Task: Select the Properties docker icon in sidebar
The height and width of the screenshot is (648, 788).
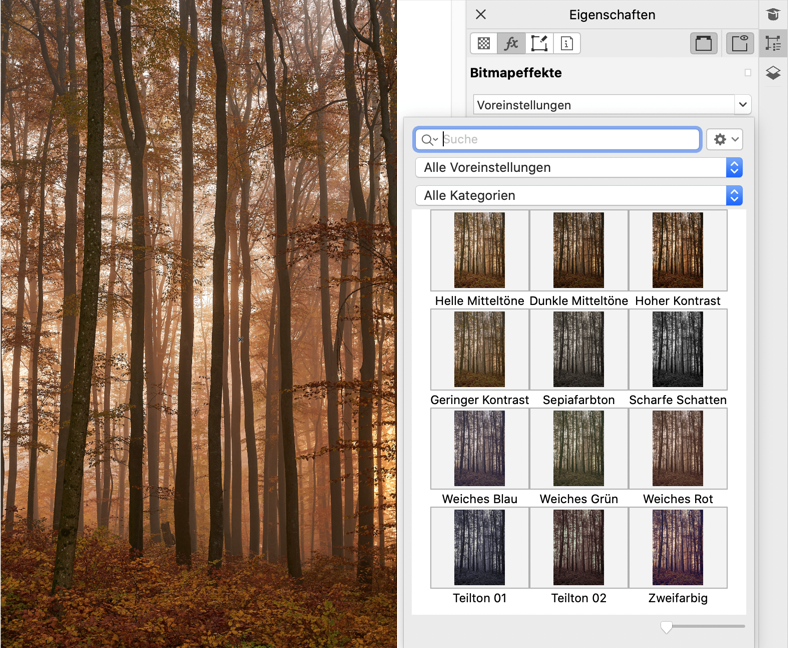Action: tap(773, 43)
